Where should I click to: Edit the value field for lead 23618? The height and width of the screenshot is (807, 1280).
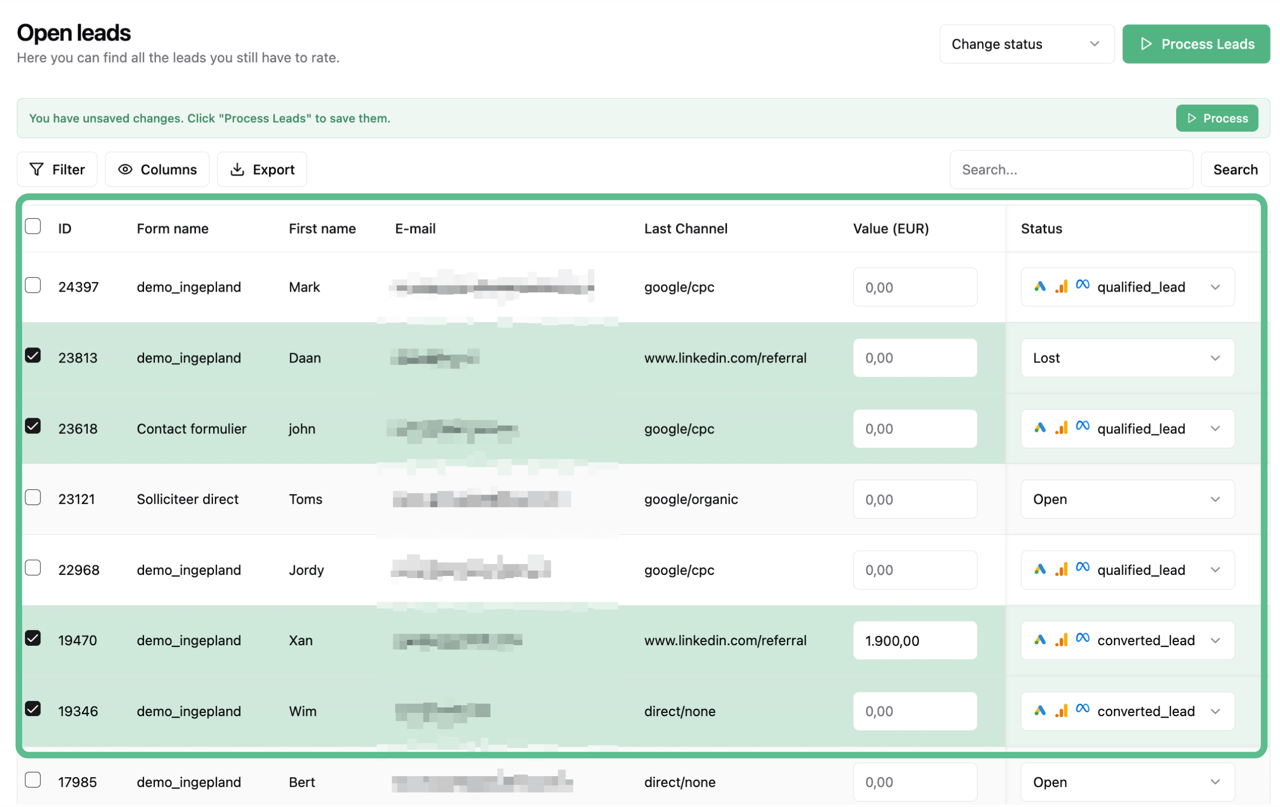tap(915, 428)
